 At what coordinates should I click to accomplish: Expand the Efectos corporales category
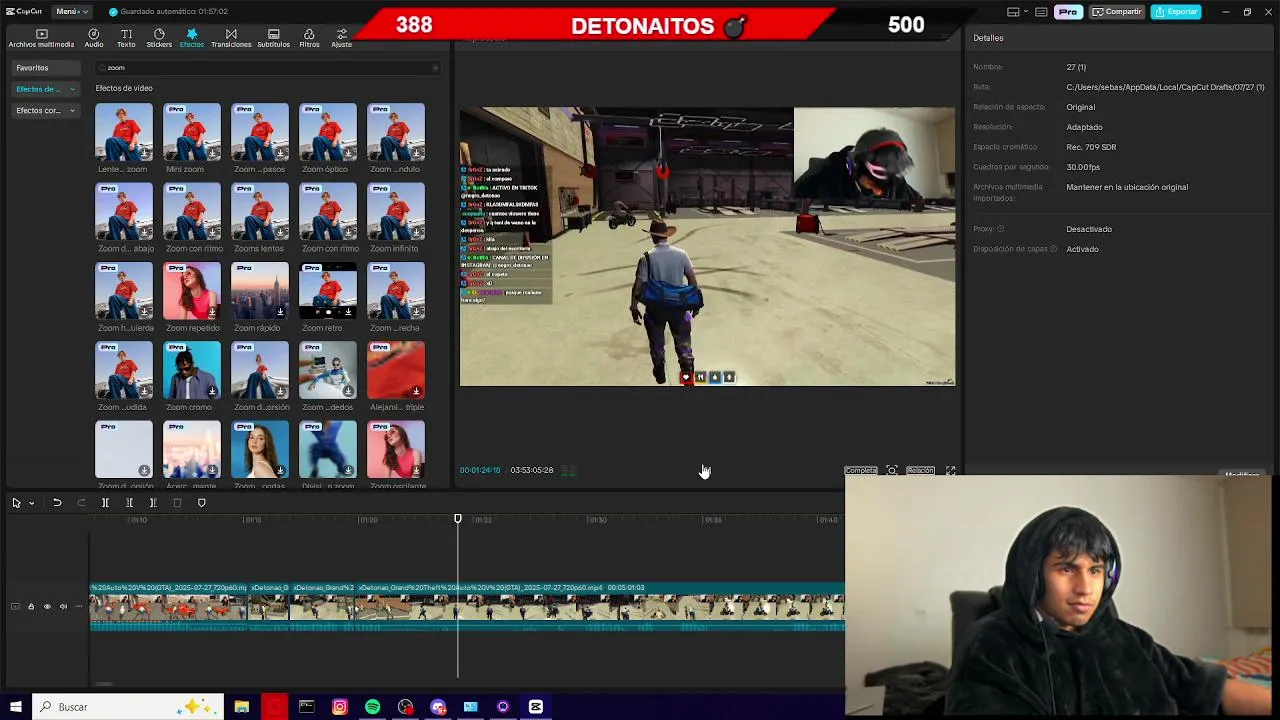[45, 111]
